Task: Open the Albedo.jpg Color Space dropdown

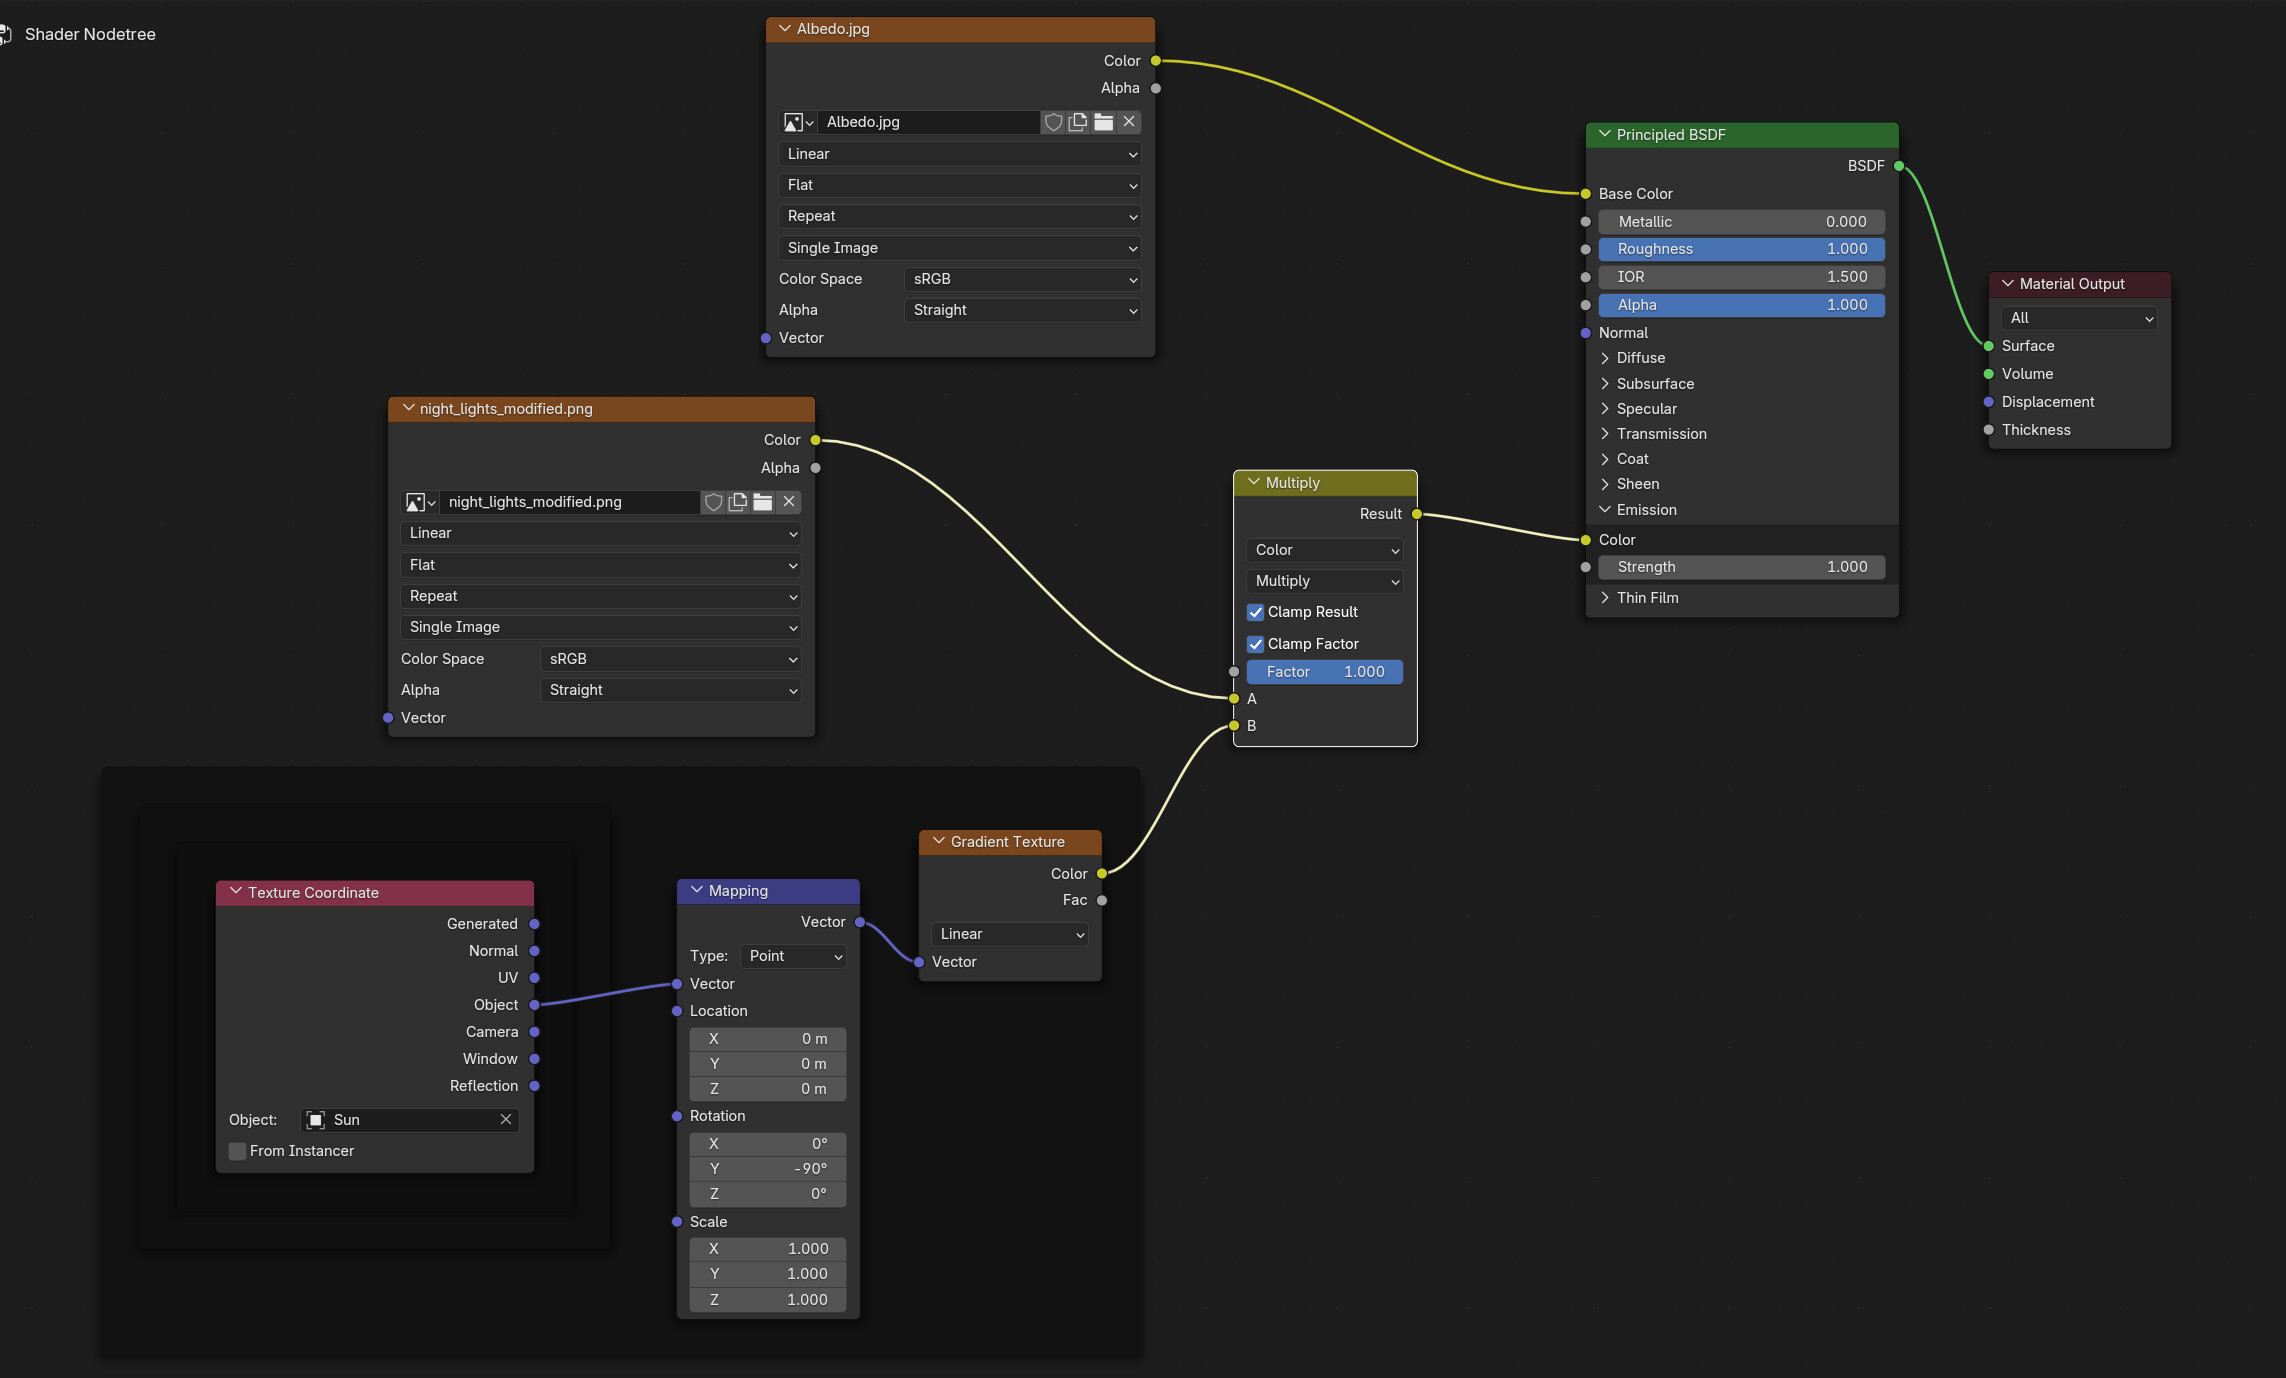Action: point(1024,278)
